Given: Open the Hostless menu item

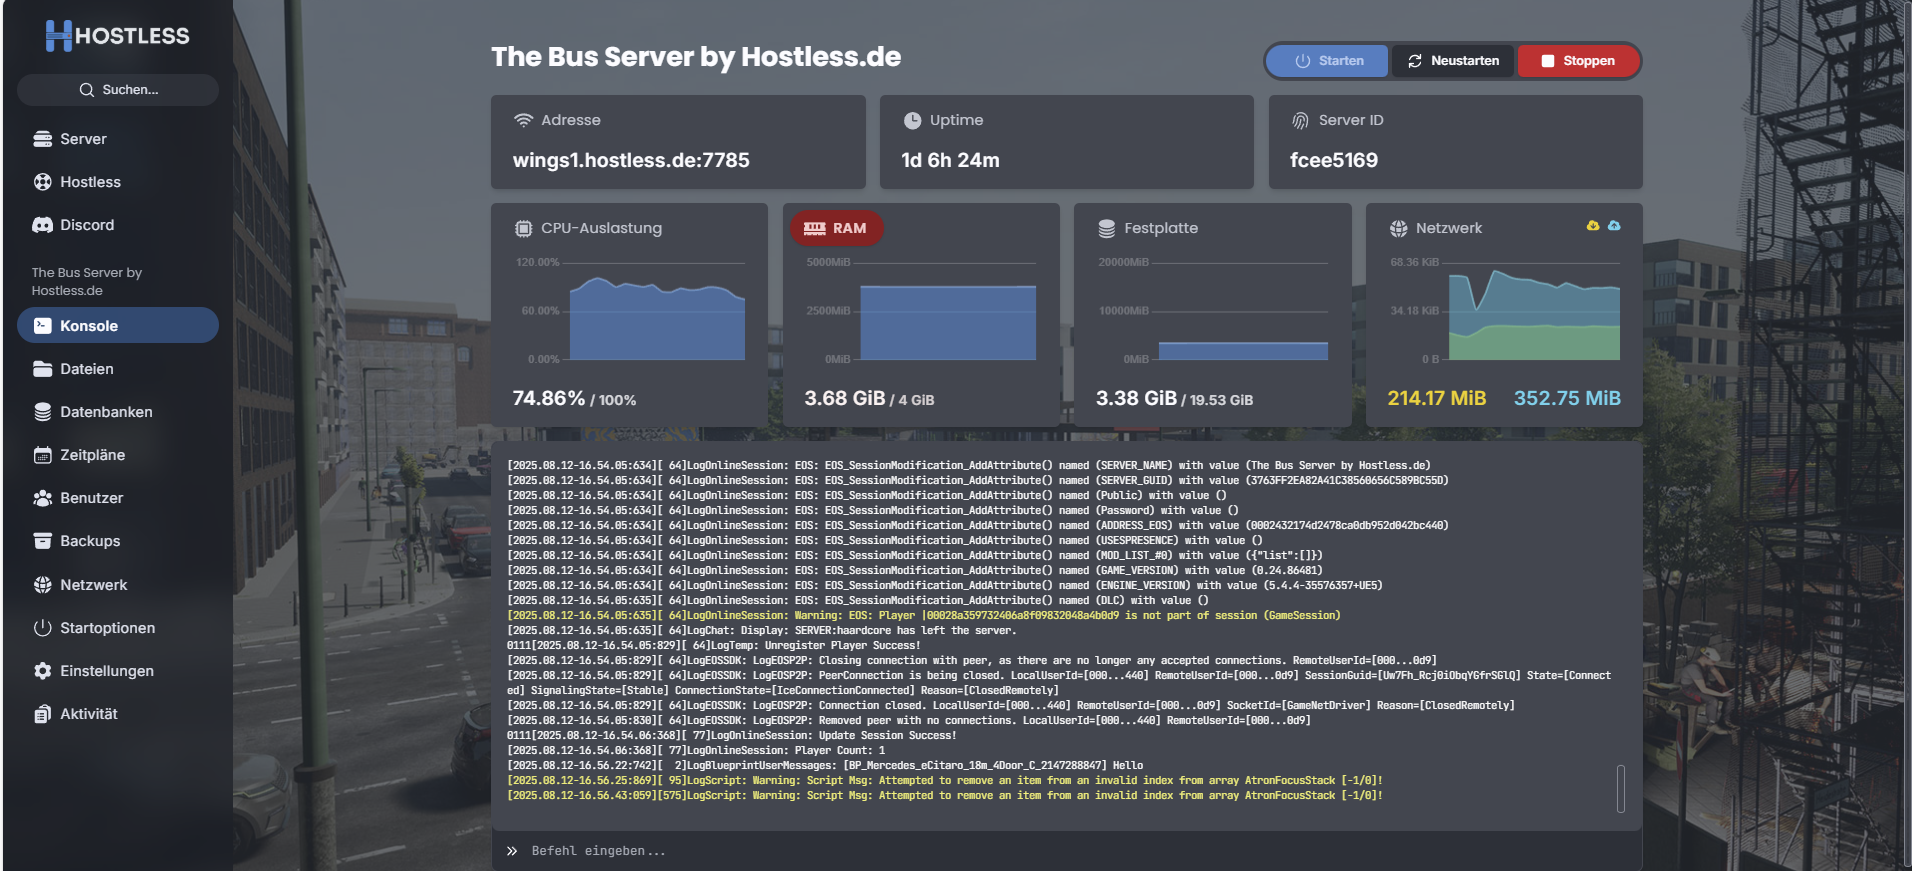Looking at the screenshot, I should pos(118,182).
